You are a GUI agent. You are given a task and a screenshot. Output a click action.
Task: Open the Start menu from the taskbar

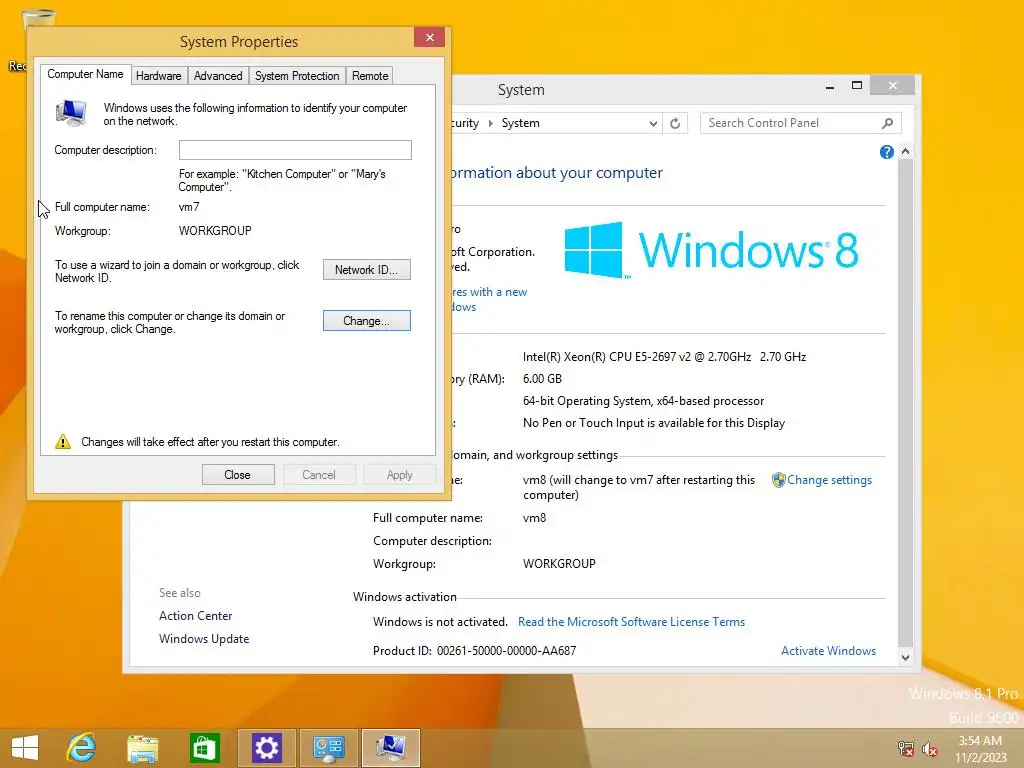(25, 748)
